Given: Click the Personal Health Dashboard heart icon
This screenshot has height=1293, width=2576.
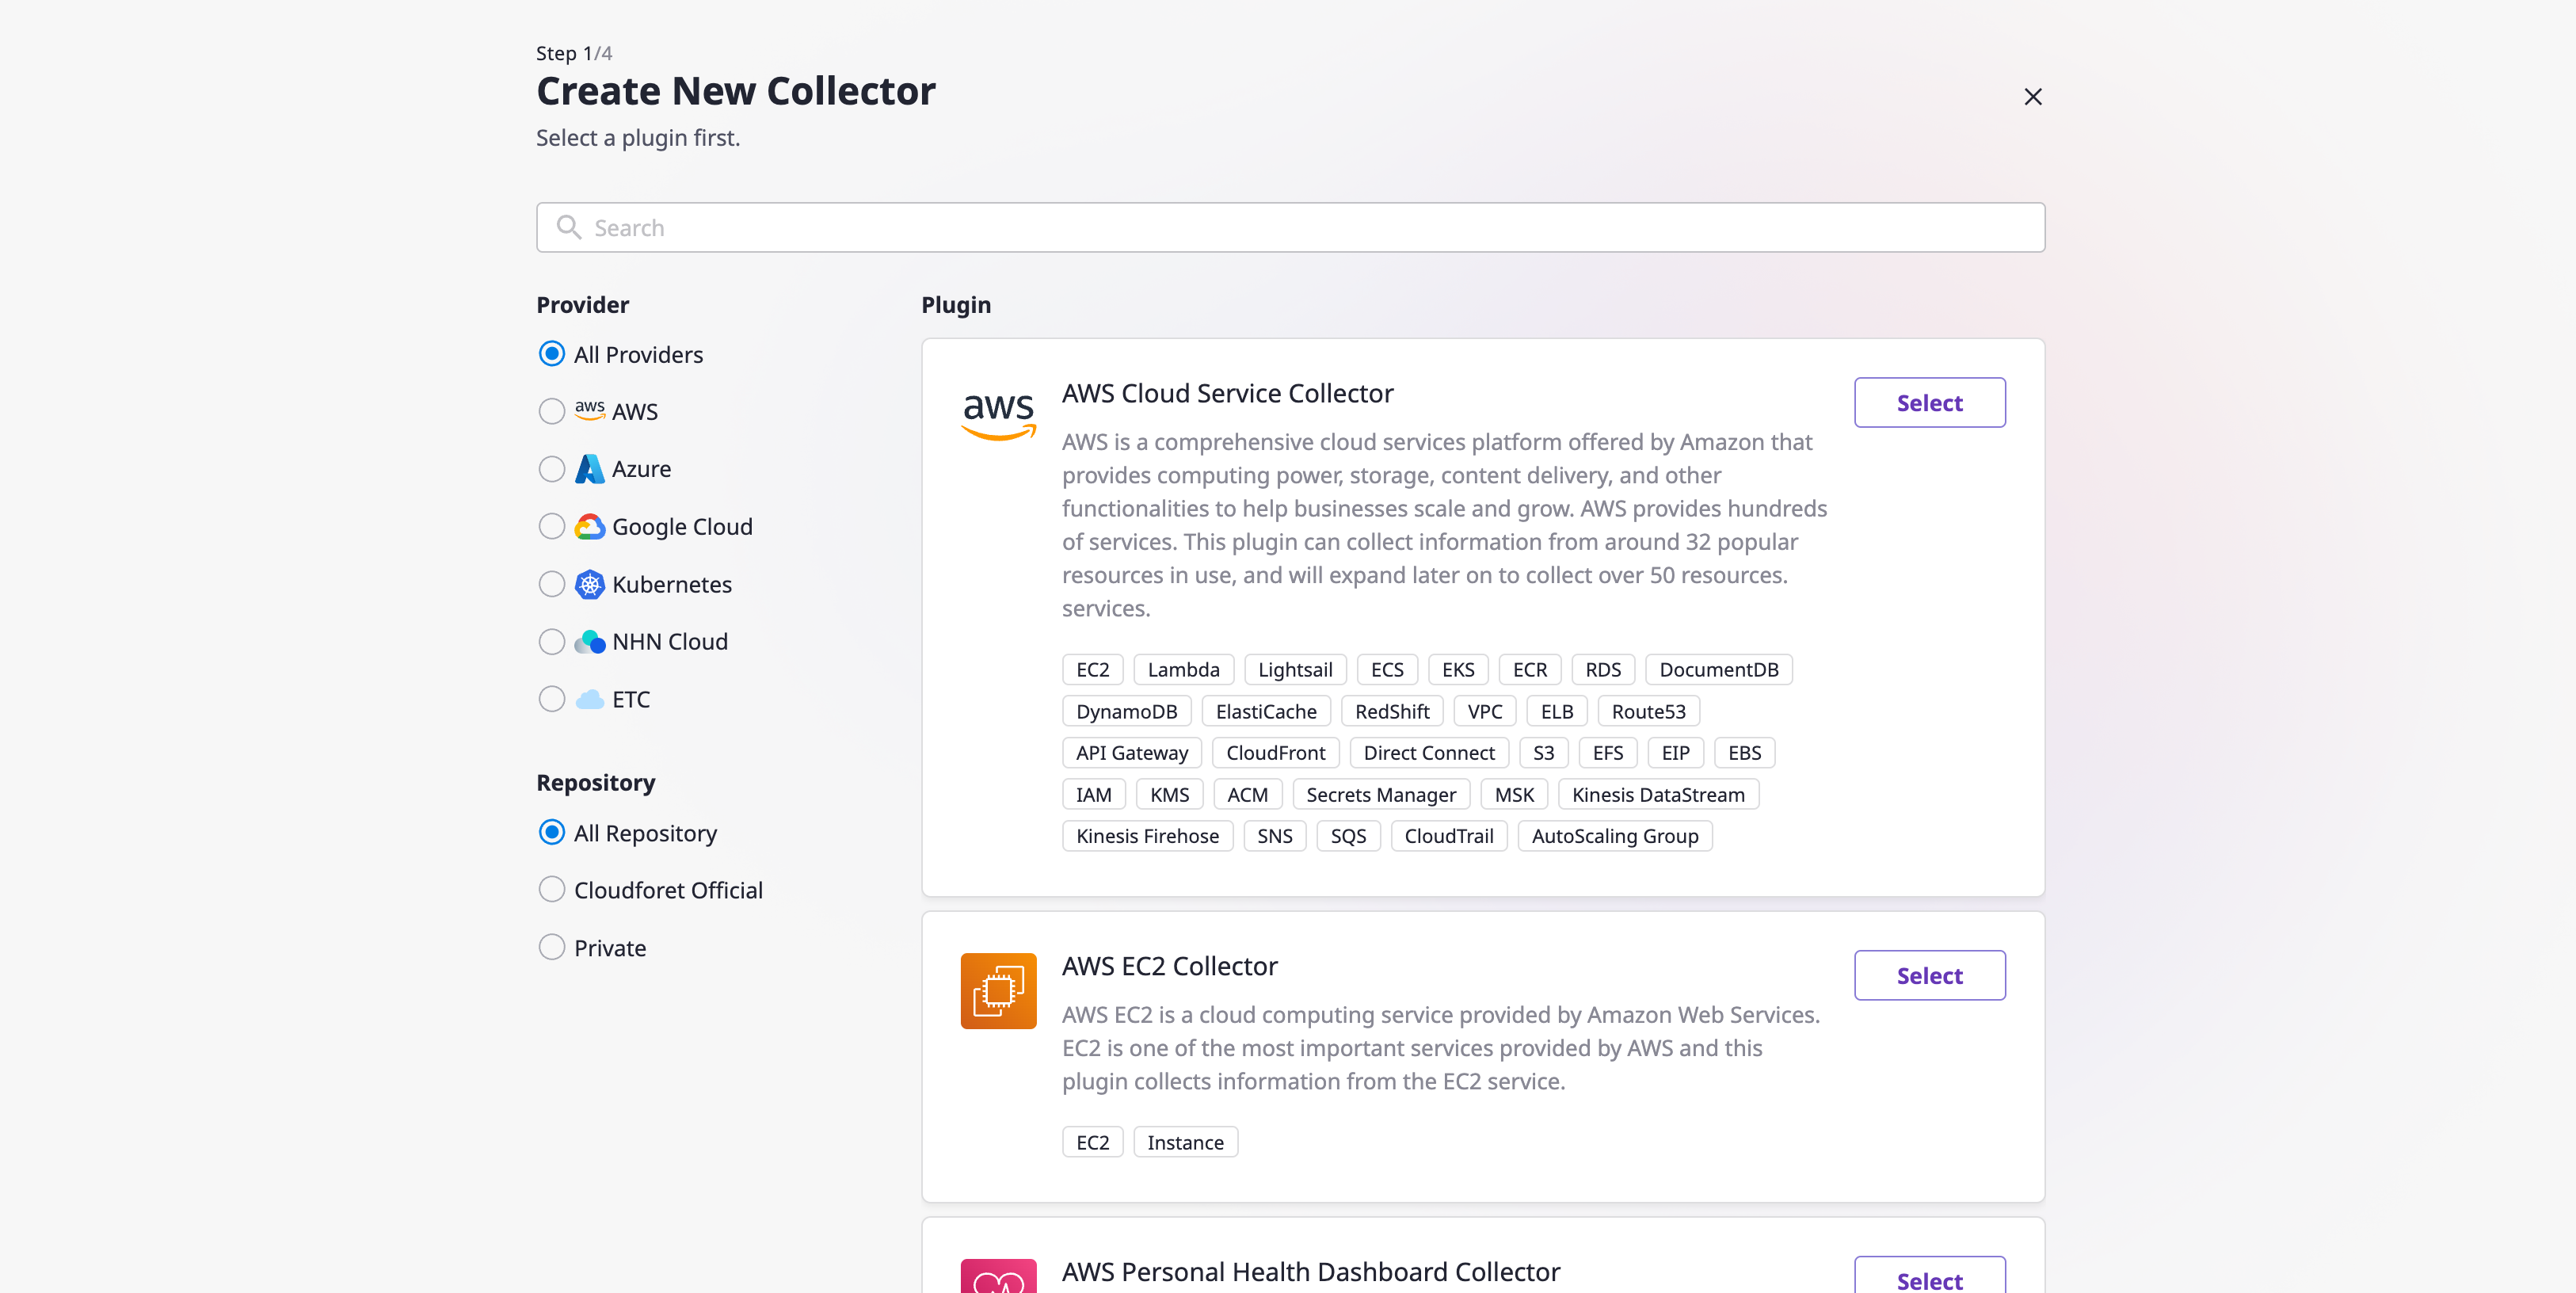Looking at the screenshot, I should tap(998, 1276).
